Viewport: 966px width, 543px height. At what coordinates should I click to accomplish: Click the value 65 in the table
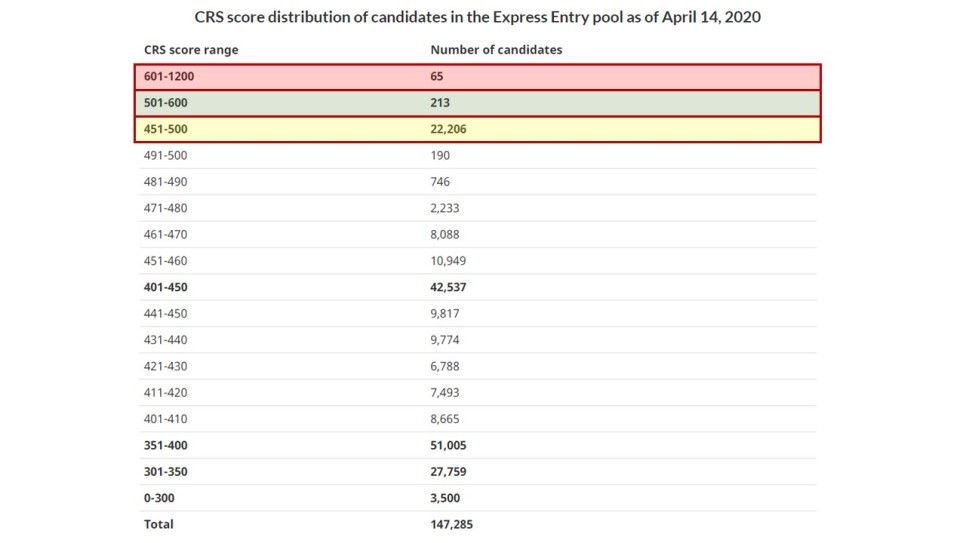tap(437, 76)
